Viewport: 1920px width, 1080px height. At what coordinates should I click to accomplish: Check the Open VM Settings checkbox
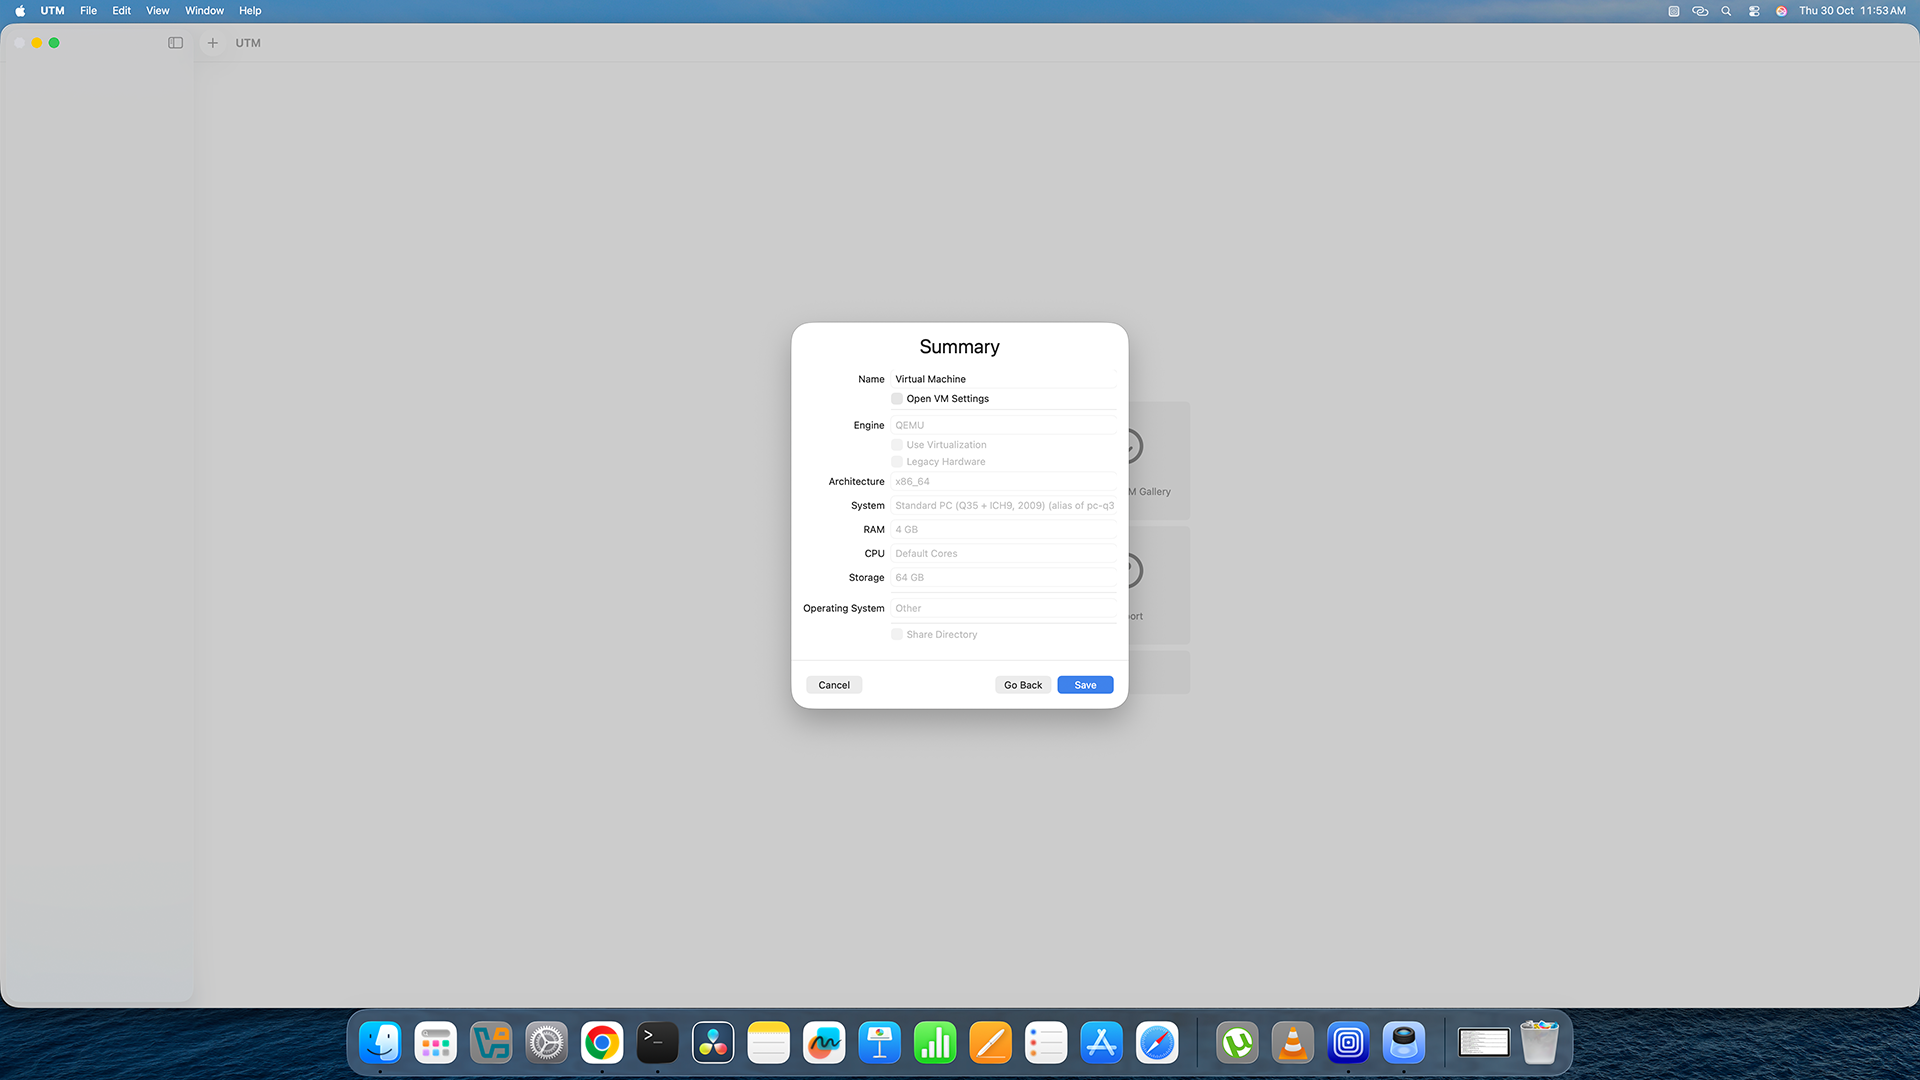tap(896, 398)
